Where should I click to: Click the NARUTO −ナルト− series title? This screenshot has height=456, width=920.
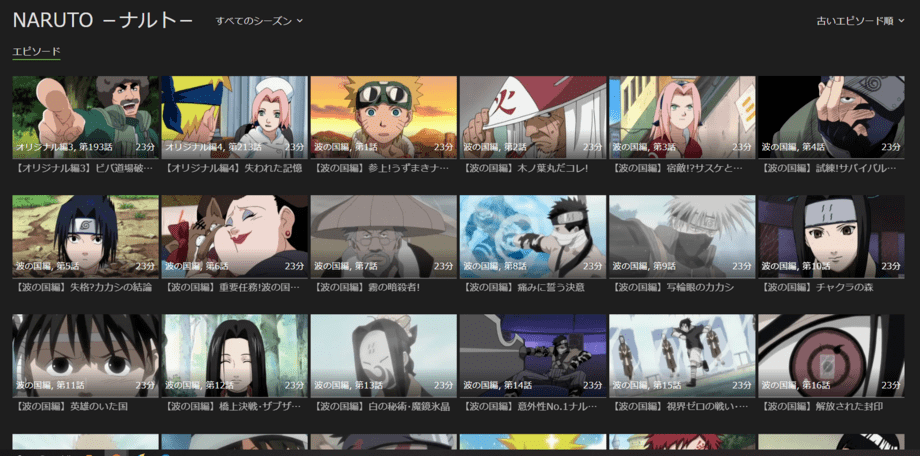pos(103,21)
